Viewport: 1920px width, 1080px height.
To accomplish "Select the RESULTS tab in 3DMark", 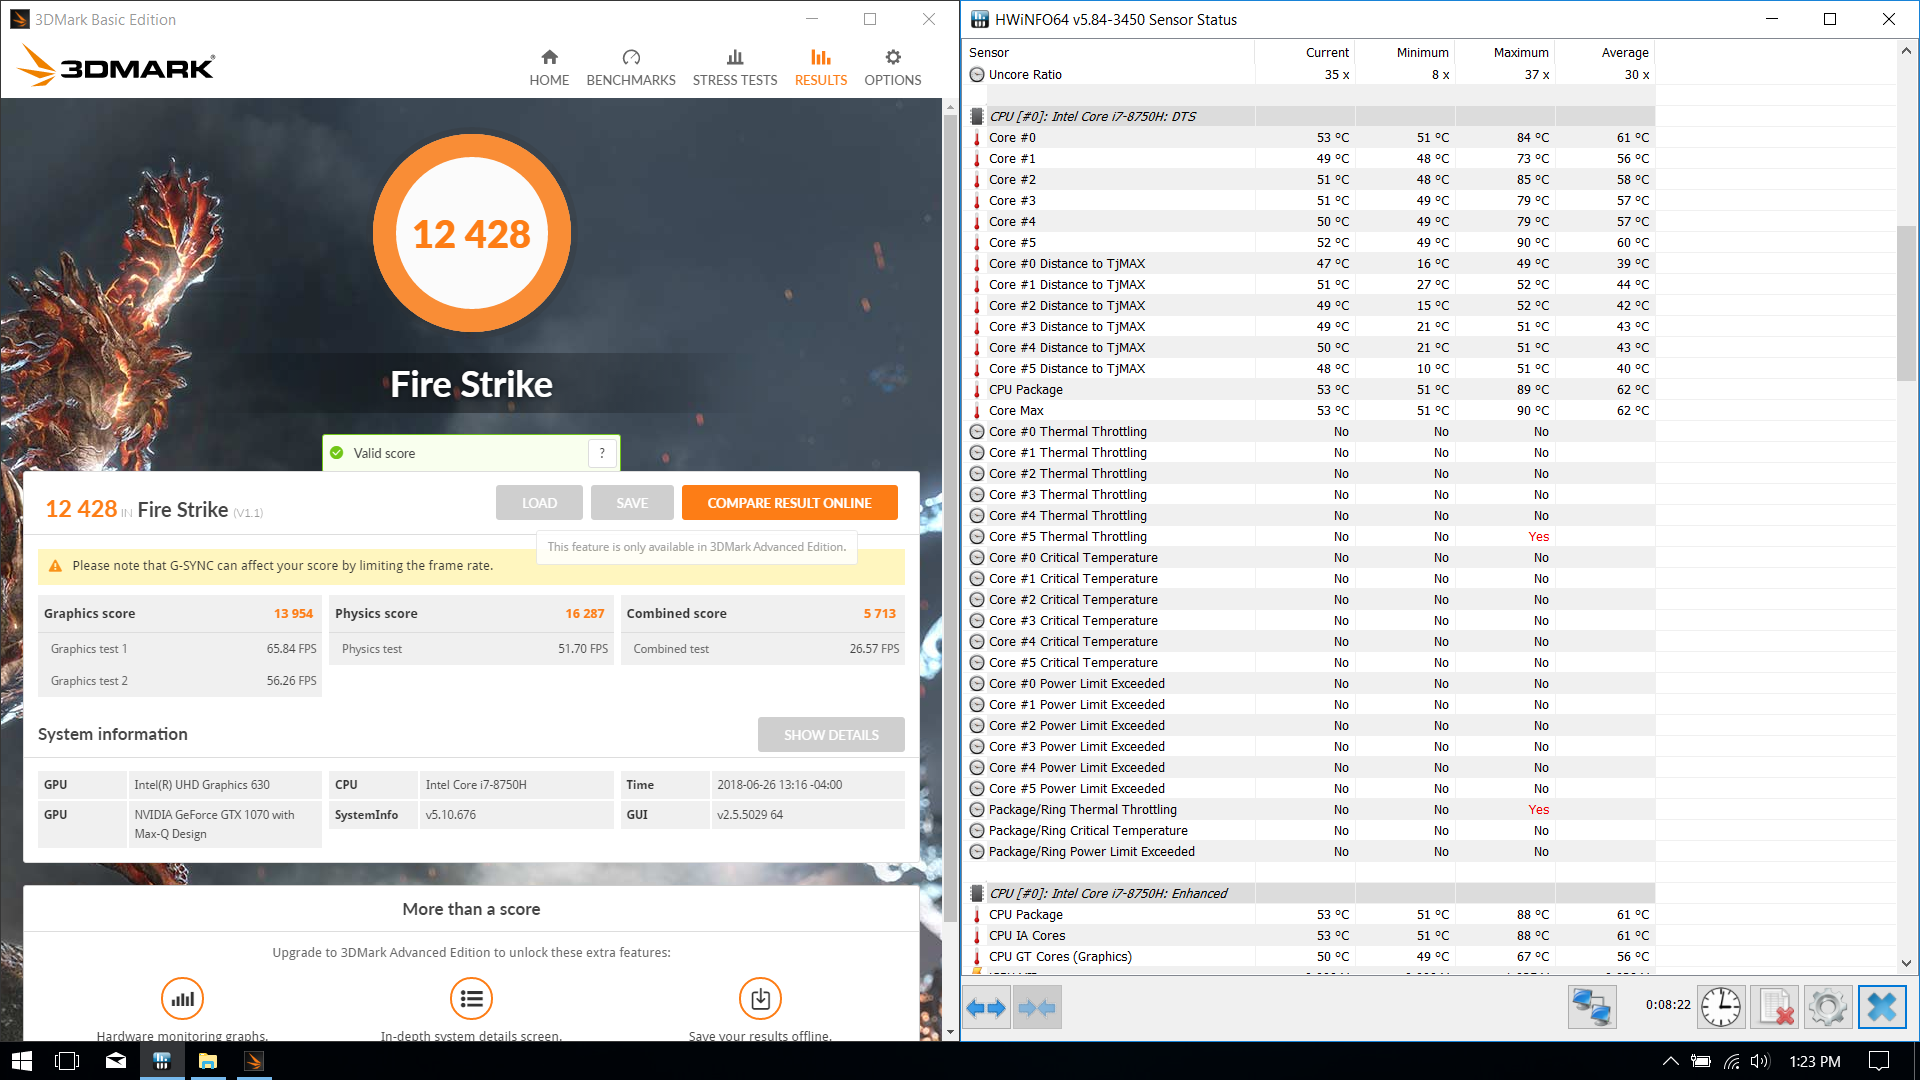I will point(821,68).
